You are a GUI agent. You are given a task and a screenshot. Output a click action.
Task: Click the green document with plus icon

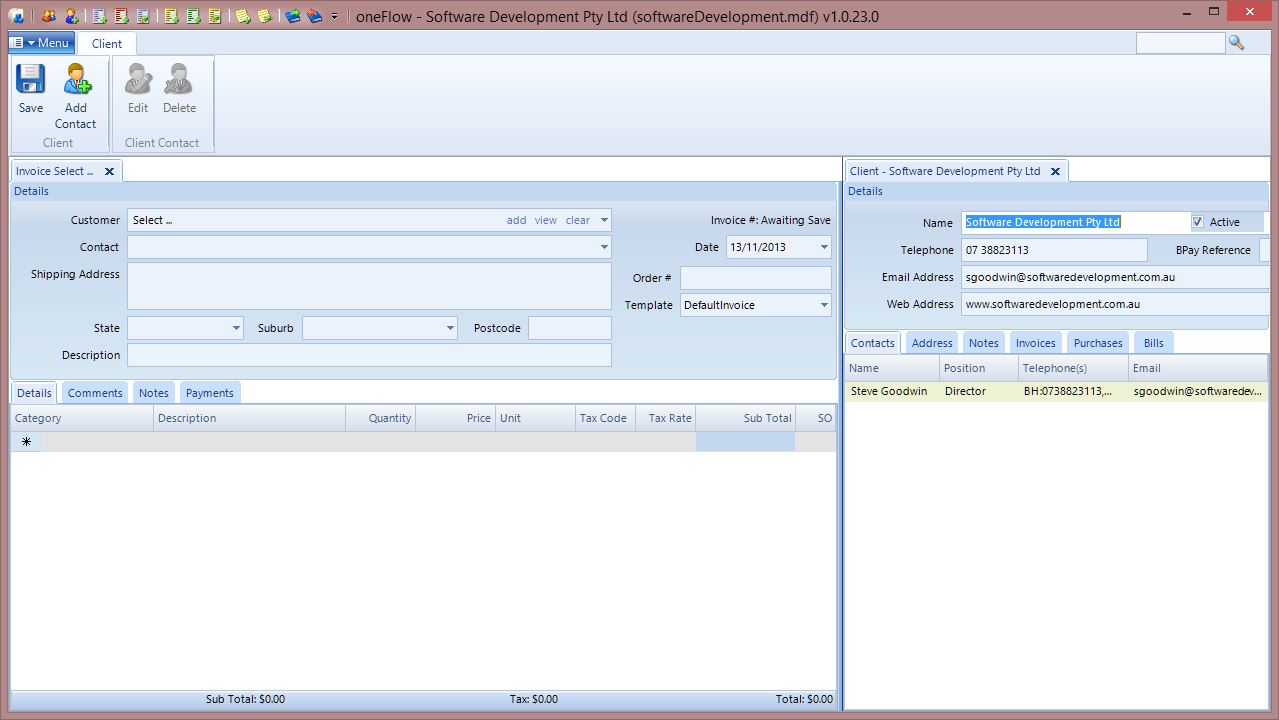[x=193, y=16]
